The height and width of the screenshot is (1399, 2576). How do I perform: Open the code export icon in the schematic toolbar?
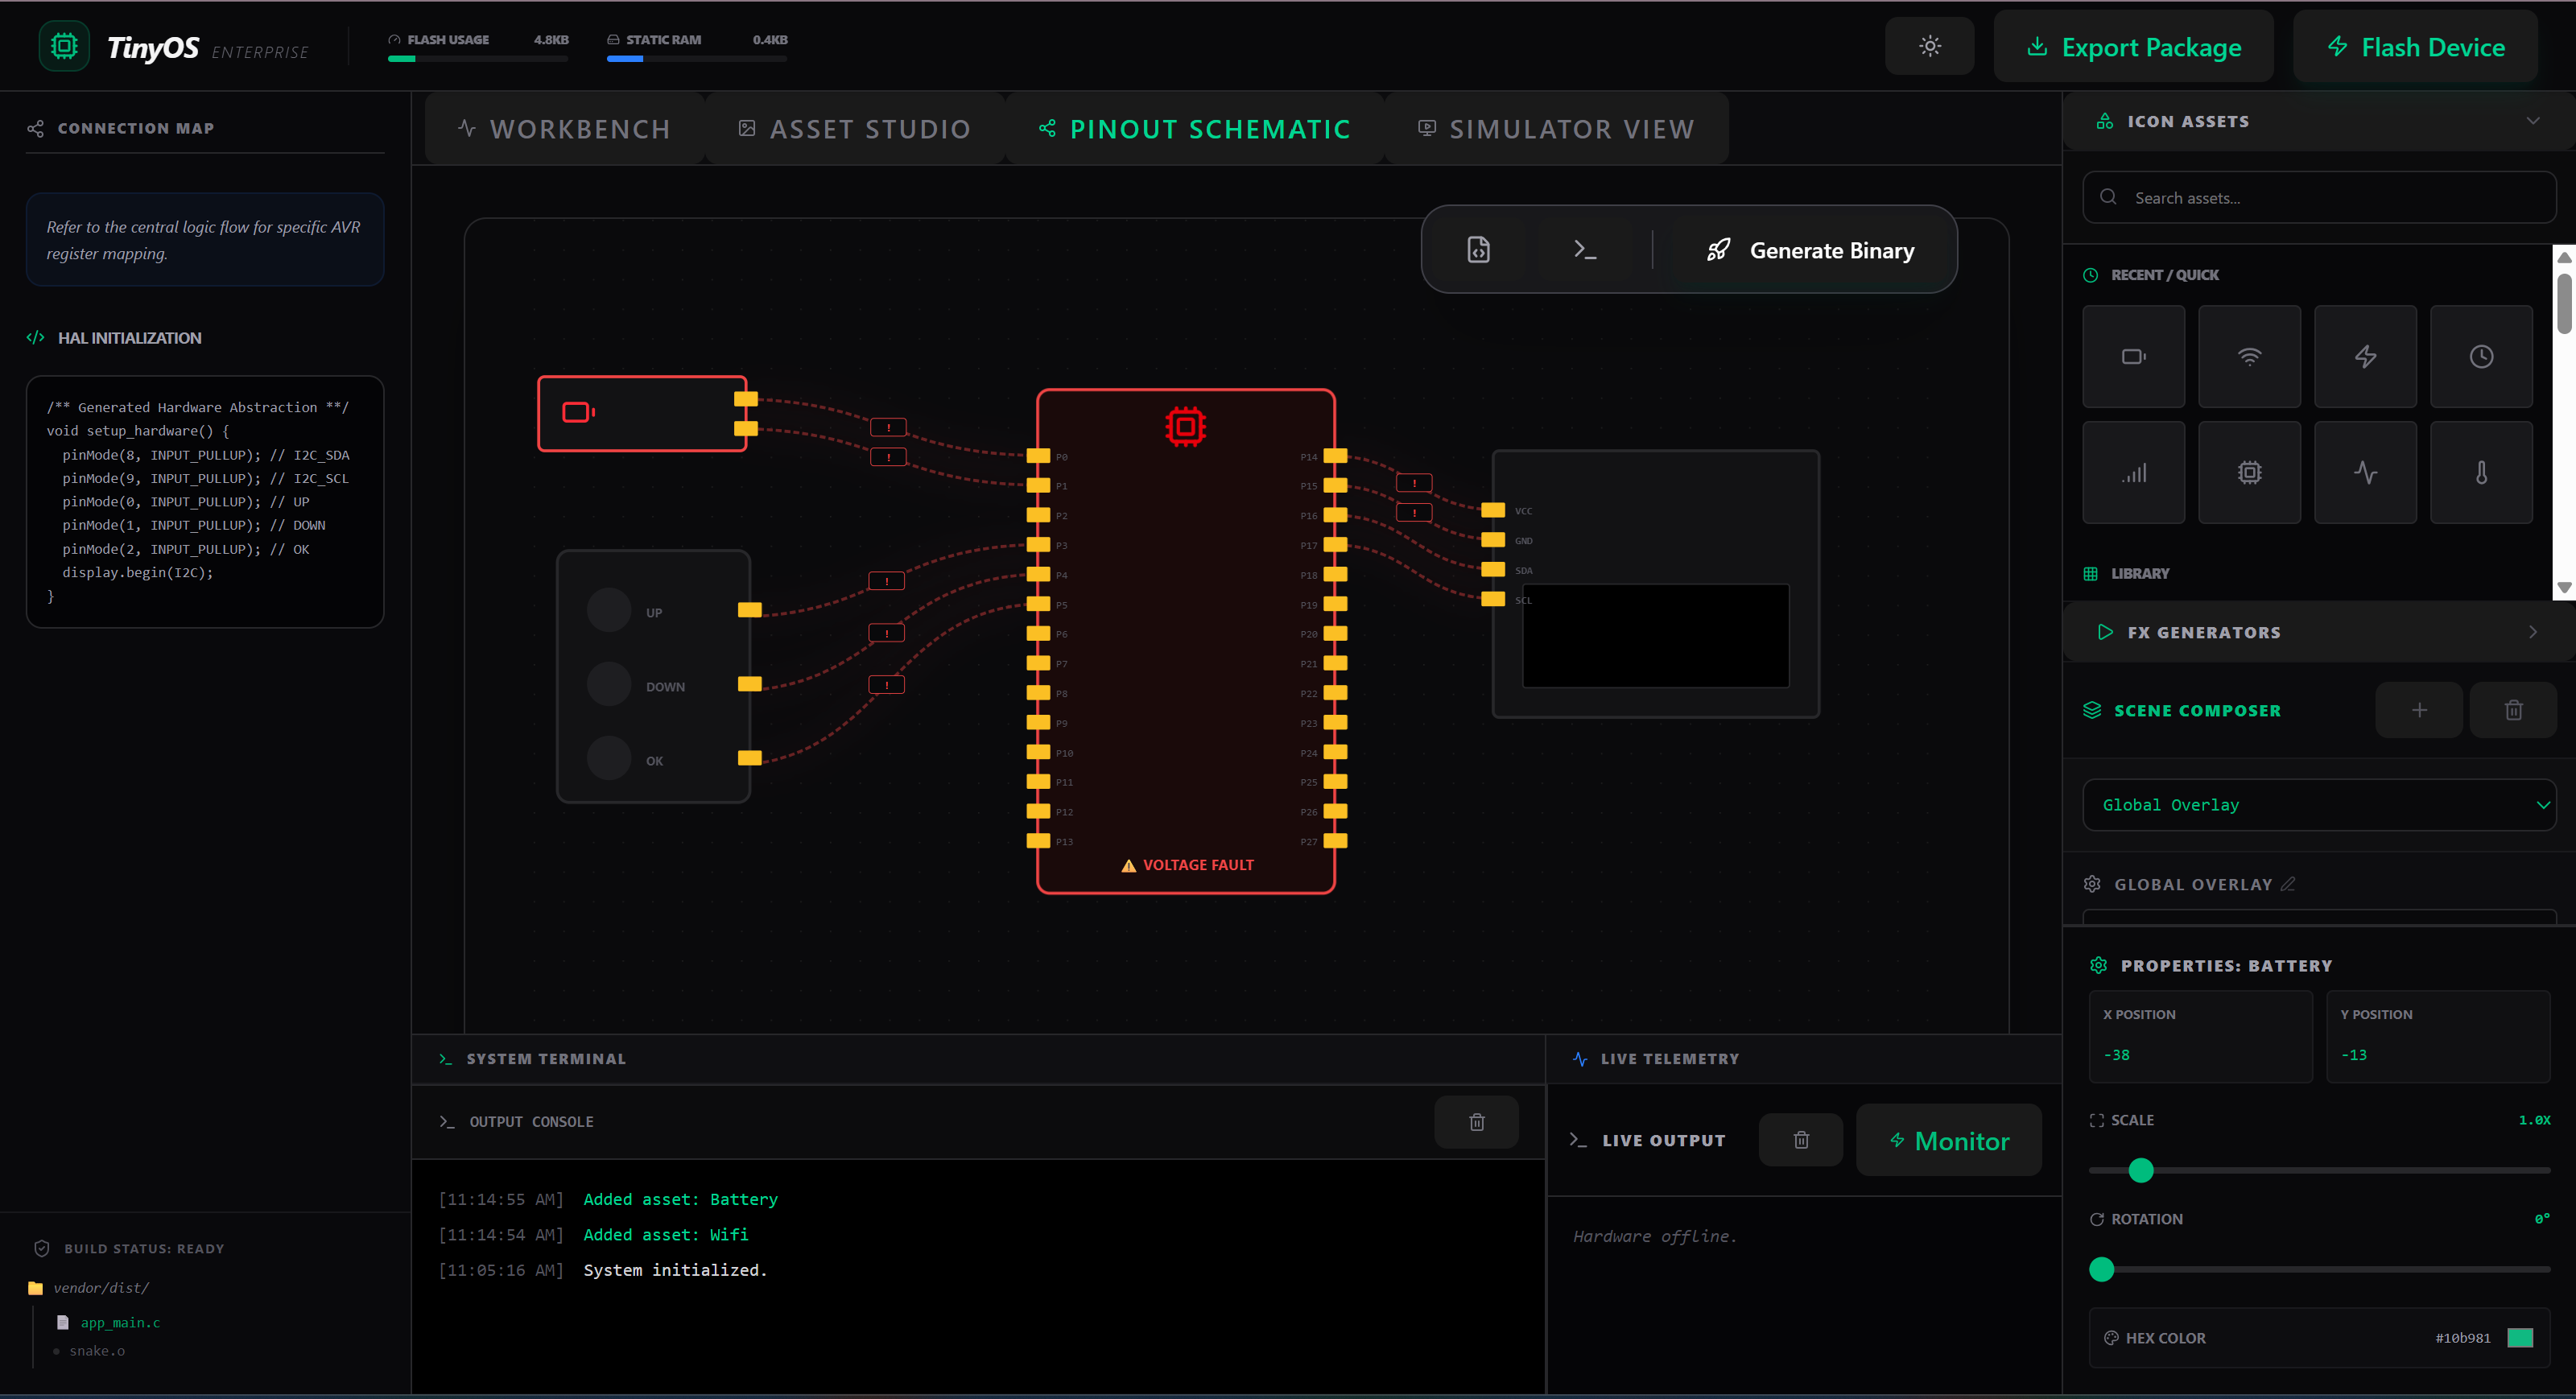pyautogui.click(x=1478, y=249)
